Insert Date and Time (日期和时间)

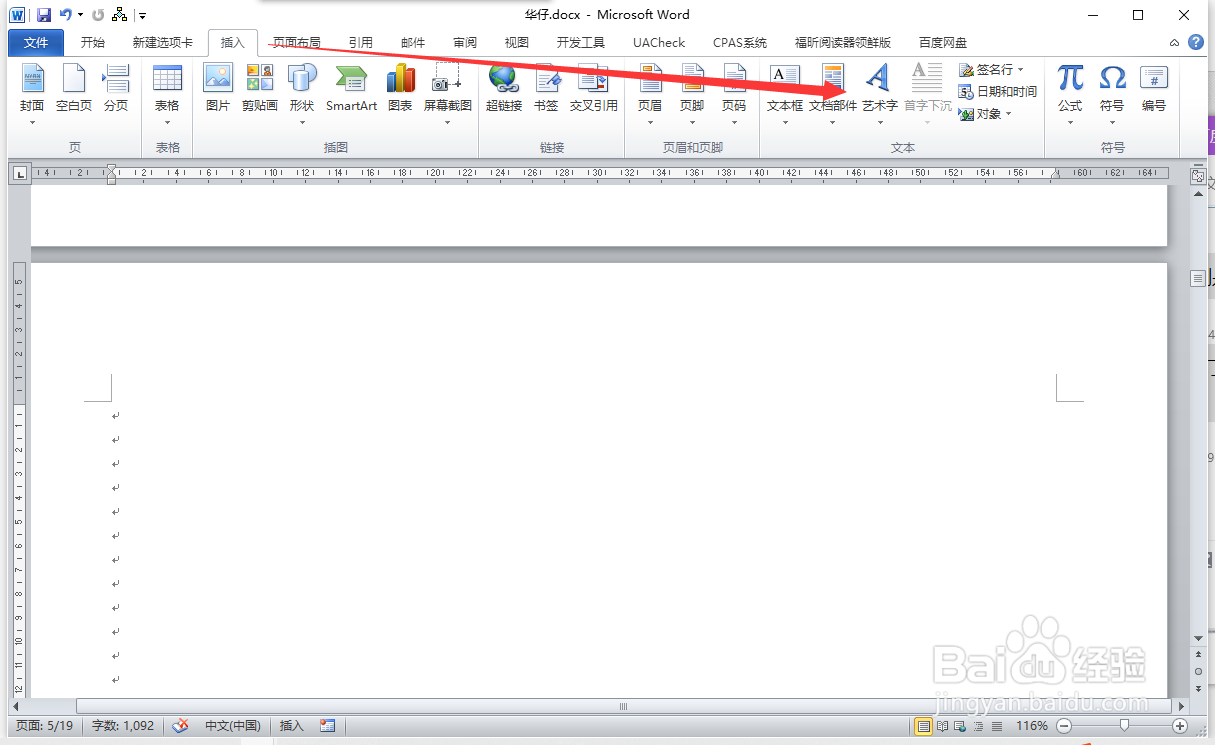click(997, 92)
